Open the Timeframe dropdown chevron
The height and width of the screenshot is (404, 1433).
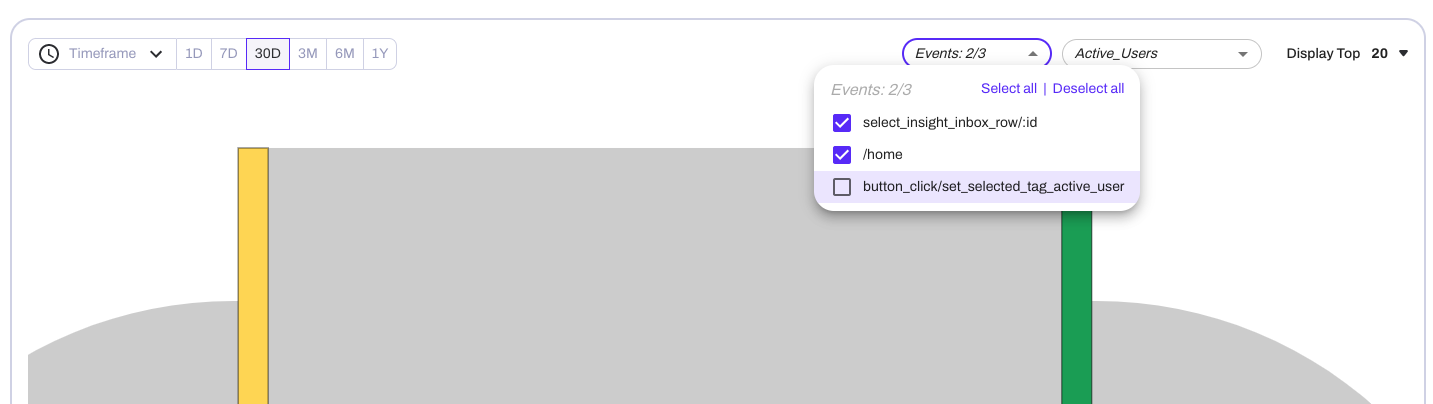point(156,54)
